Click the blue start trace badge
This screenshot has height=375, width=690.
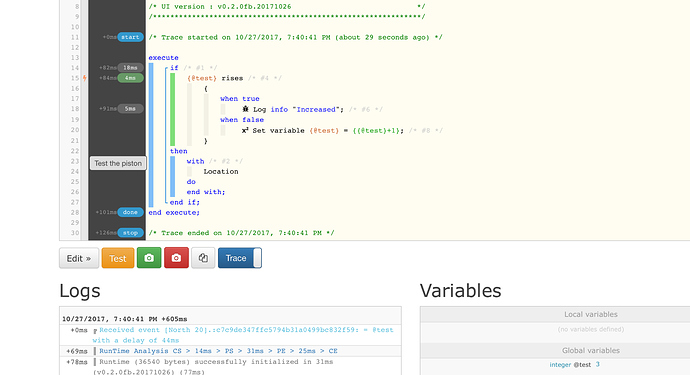(x=130, y=37)
